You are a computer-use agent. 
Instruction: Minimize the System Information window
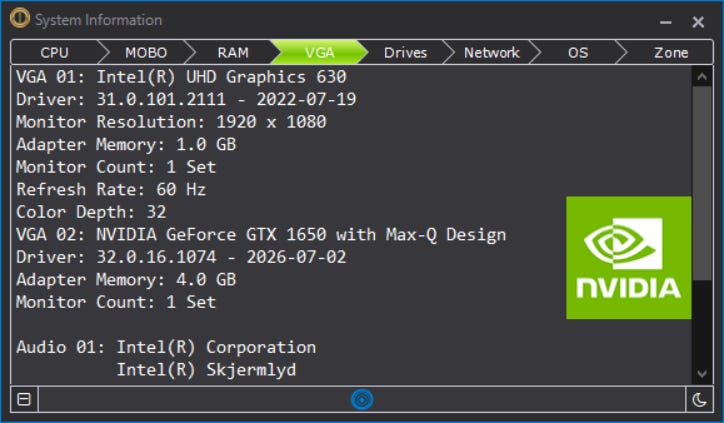pos(665,22)
